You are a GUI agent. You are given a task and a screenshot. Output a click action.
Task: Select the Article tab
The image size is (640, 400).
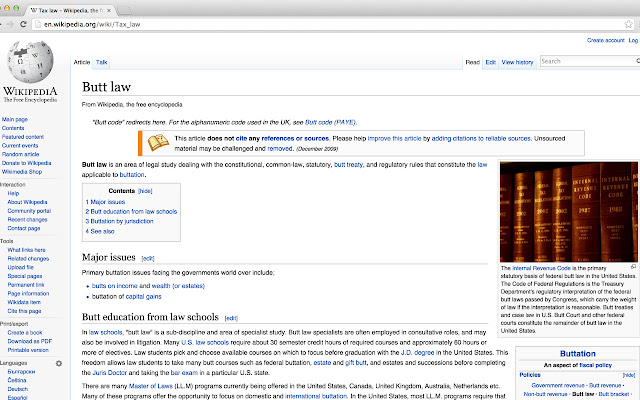[82, 62]
